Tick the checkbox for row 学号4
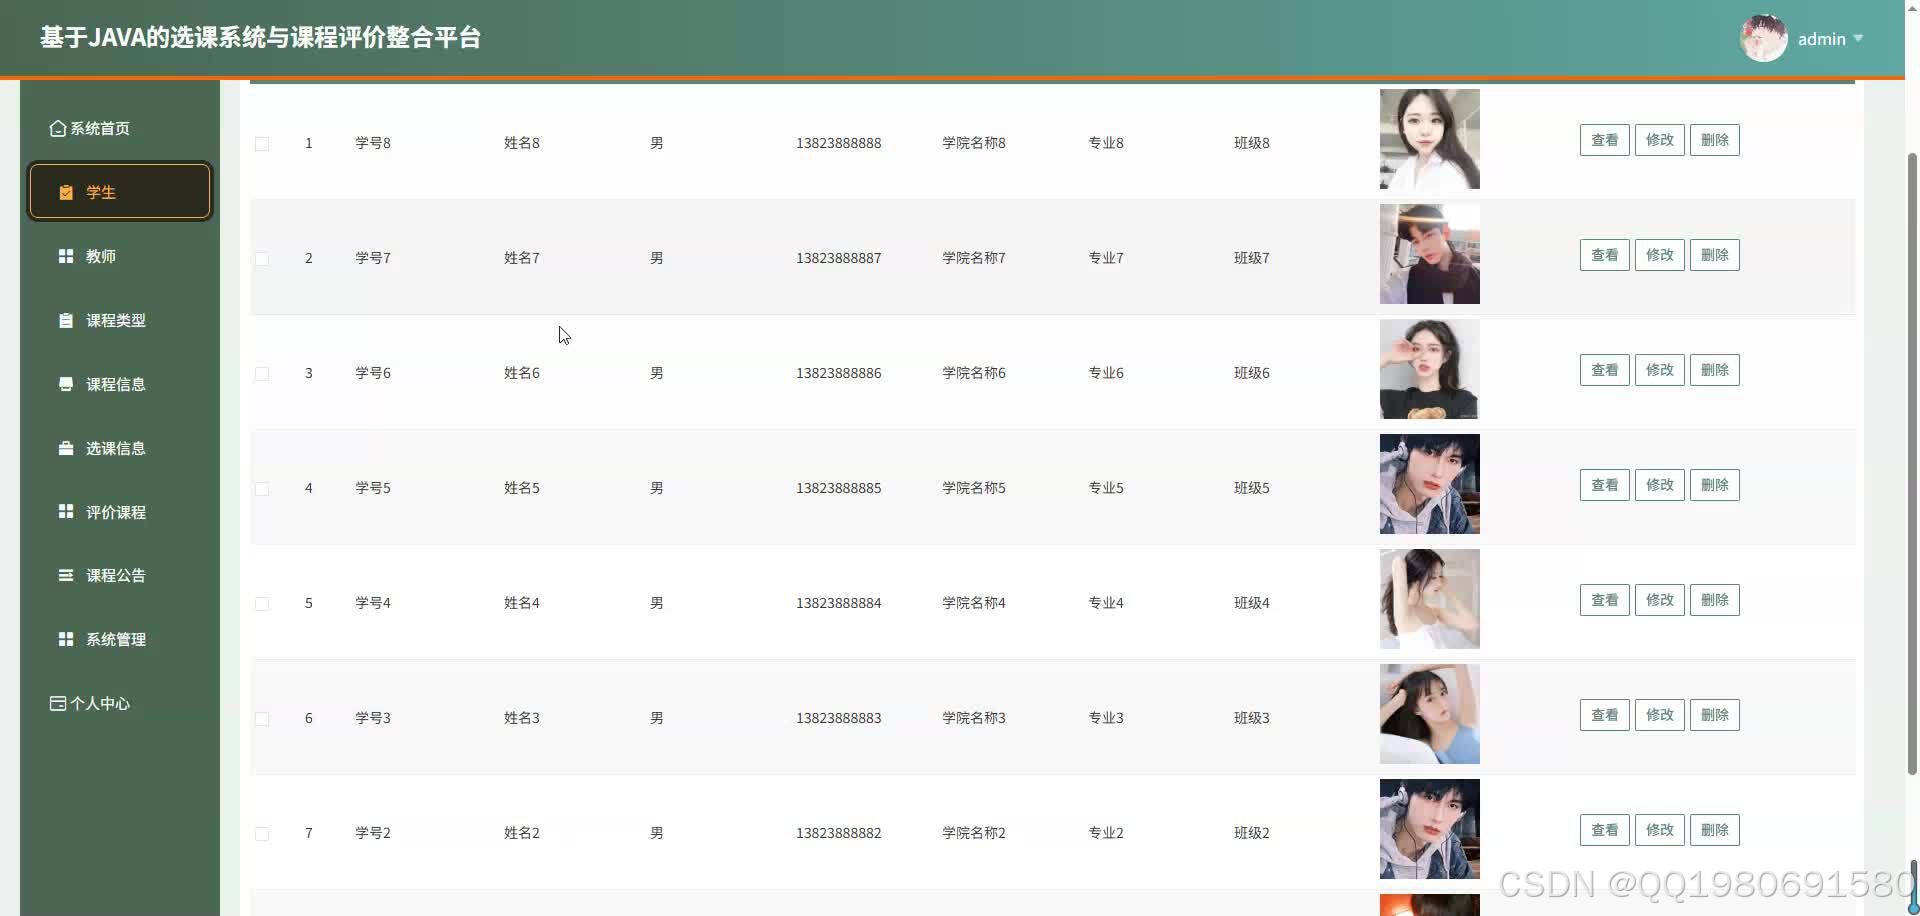This screenshot has height=916, width=1920. [x=262, y=604]
